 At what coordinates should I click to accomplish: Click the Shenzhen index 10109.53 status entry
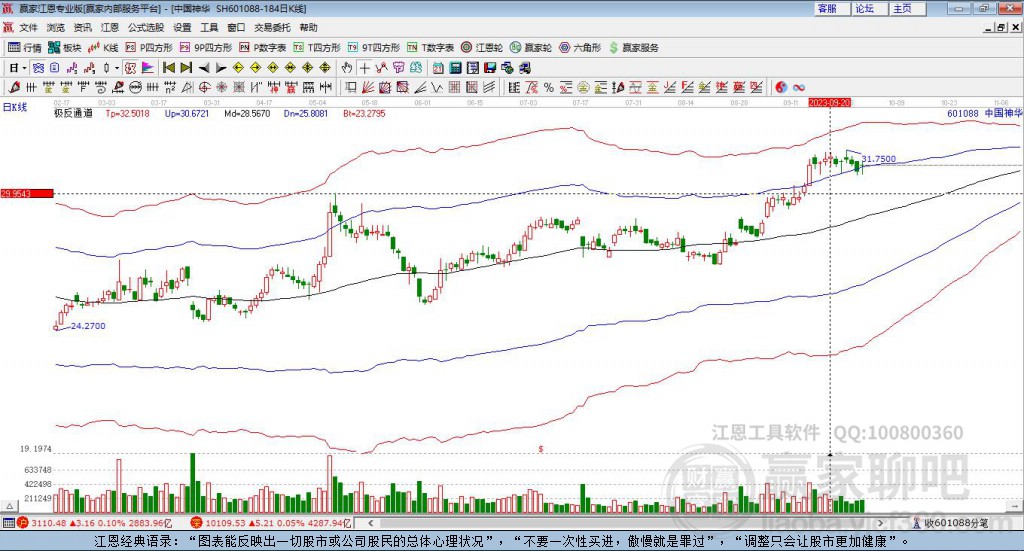tap(271, 523)
